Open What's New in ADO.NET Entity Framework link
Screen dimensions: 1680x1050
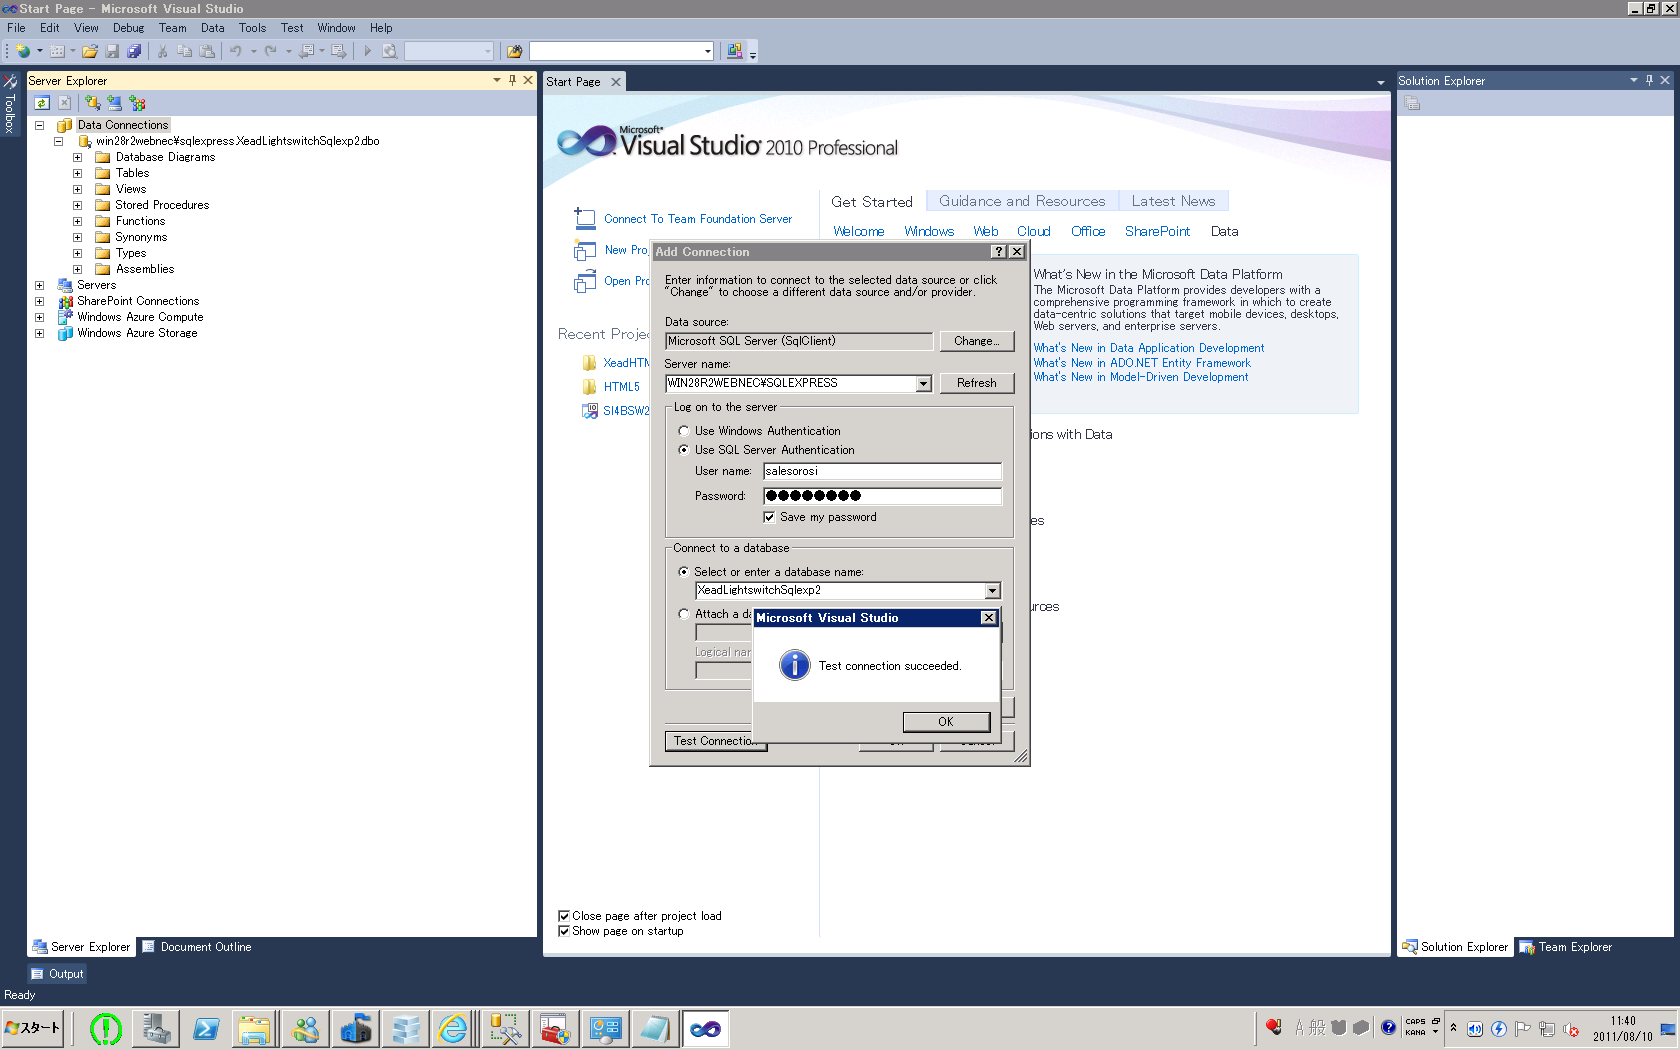coord(1142,363)
